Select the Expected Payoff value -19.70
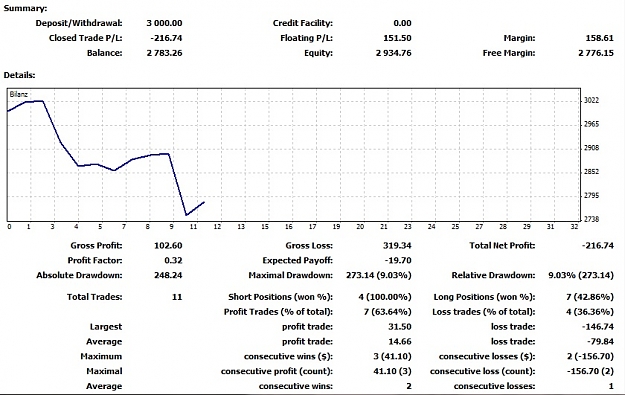Viewport: 625px width, 395px height. 398,261
